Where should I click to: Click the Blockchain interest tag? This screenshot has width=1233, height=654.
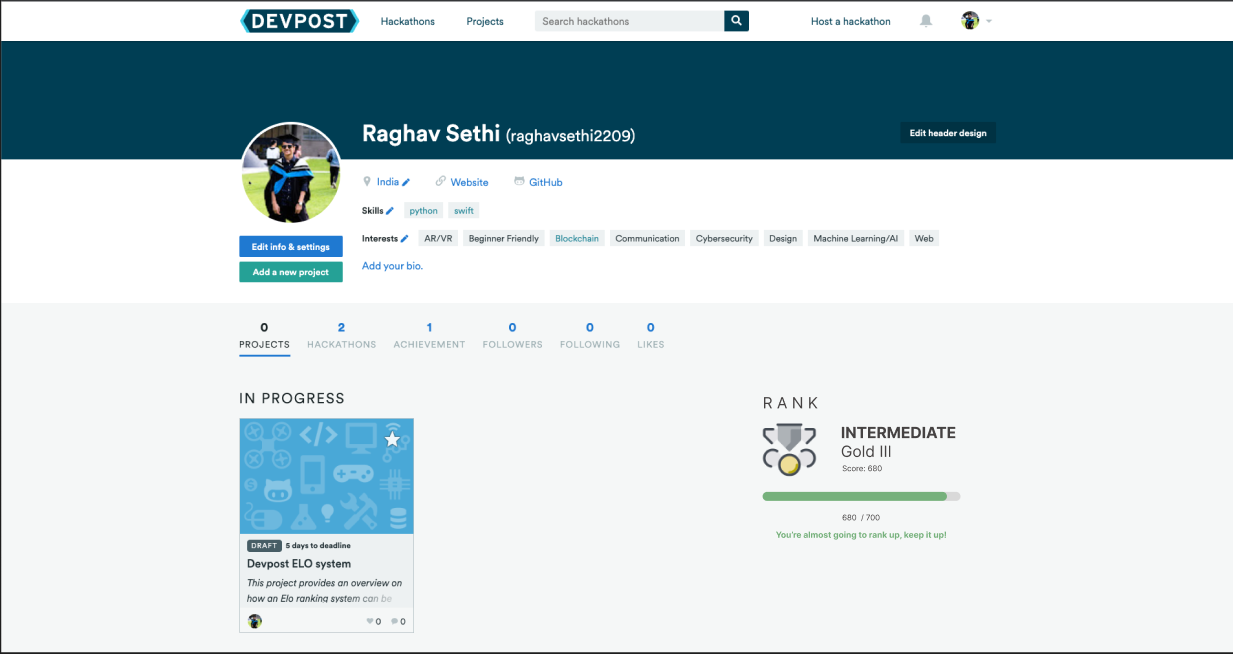tap(577, 239)
